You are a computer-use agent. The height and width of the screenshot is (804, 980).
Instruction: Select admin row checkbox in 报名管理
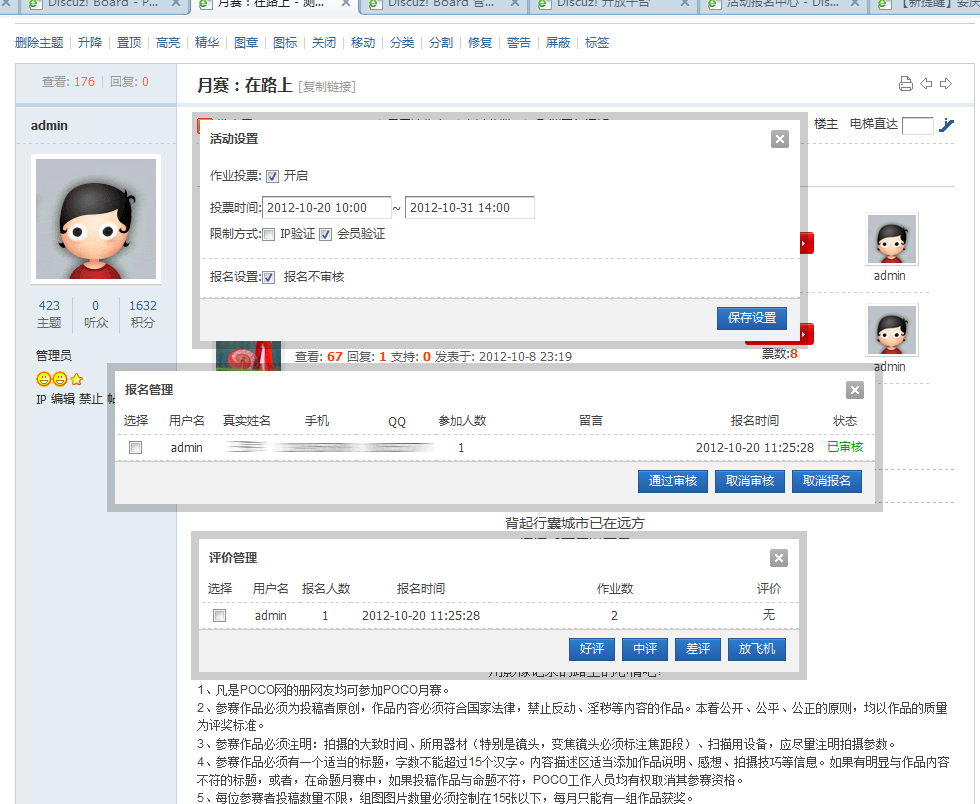coord(135,448)
